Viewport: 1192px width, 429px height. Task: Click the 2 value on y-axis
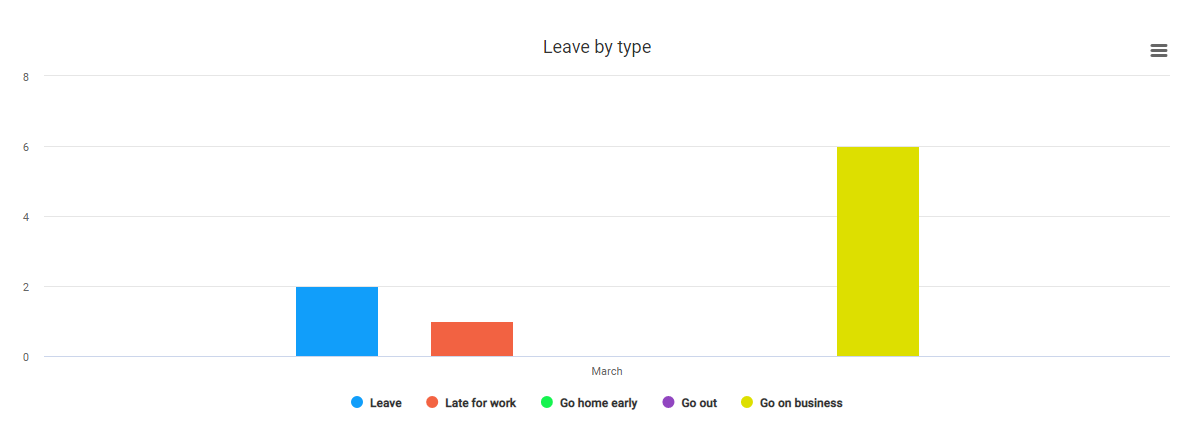click(27, 287)
